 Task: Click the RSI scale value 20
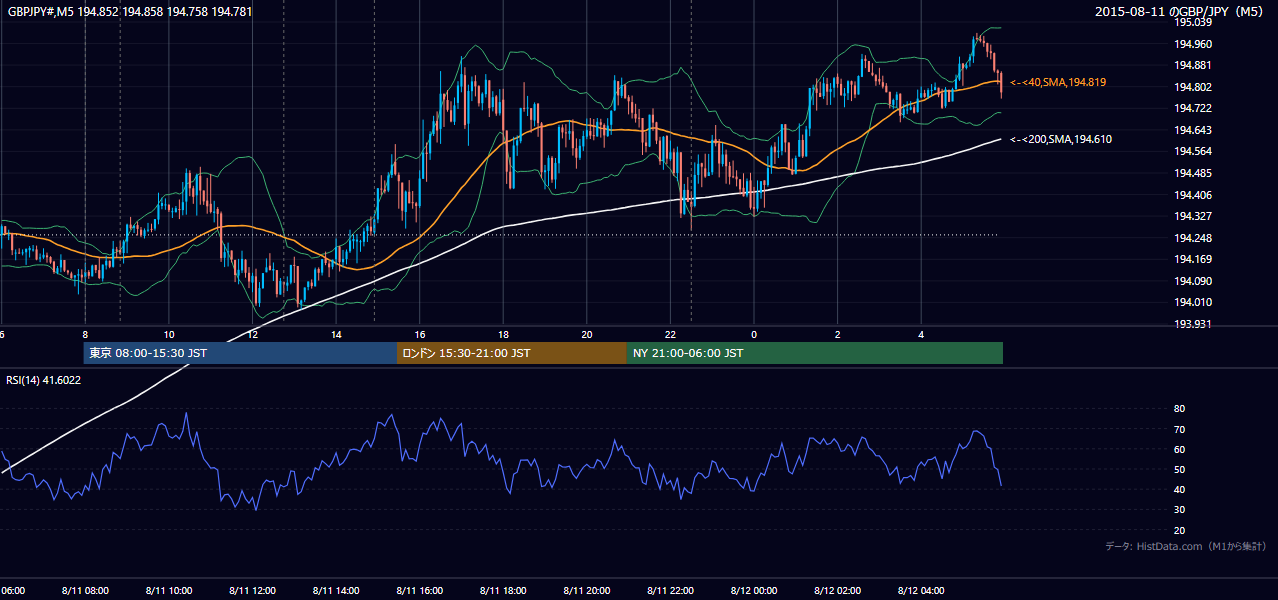point(1179,530)
